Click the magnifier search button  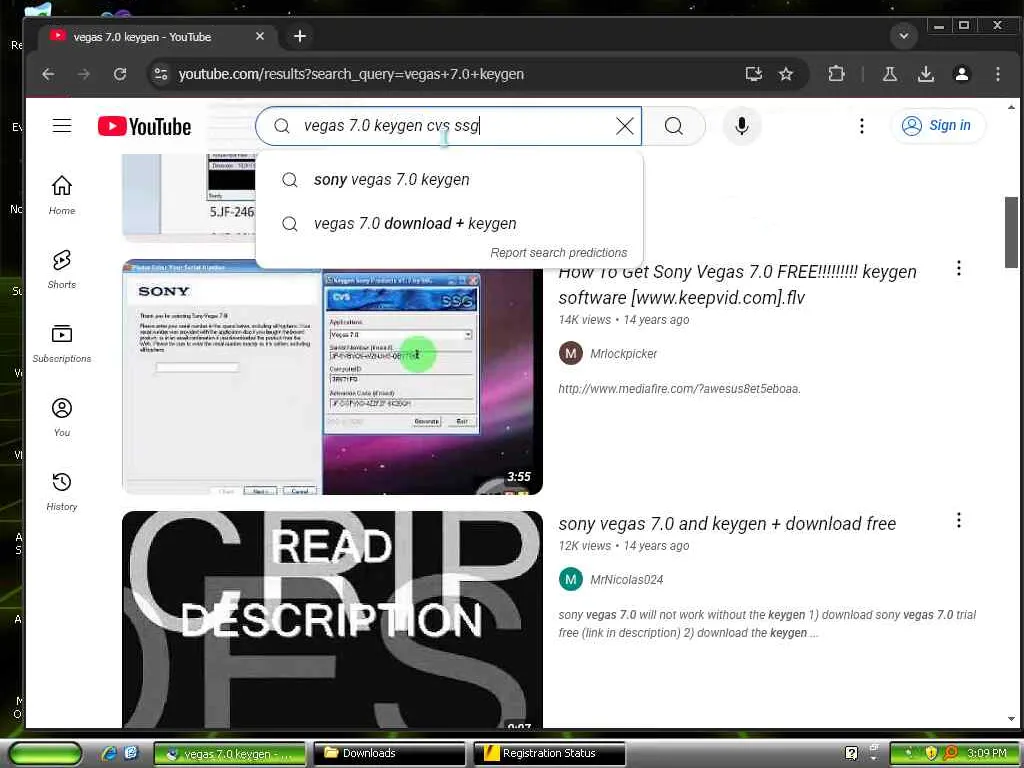[x=674, y=126]
